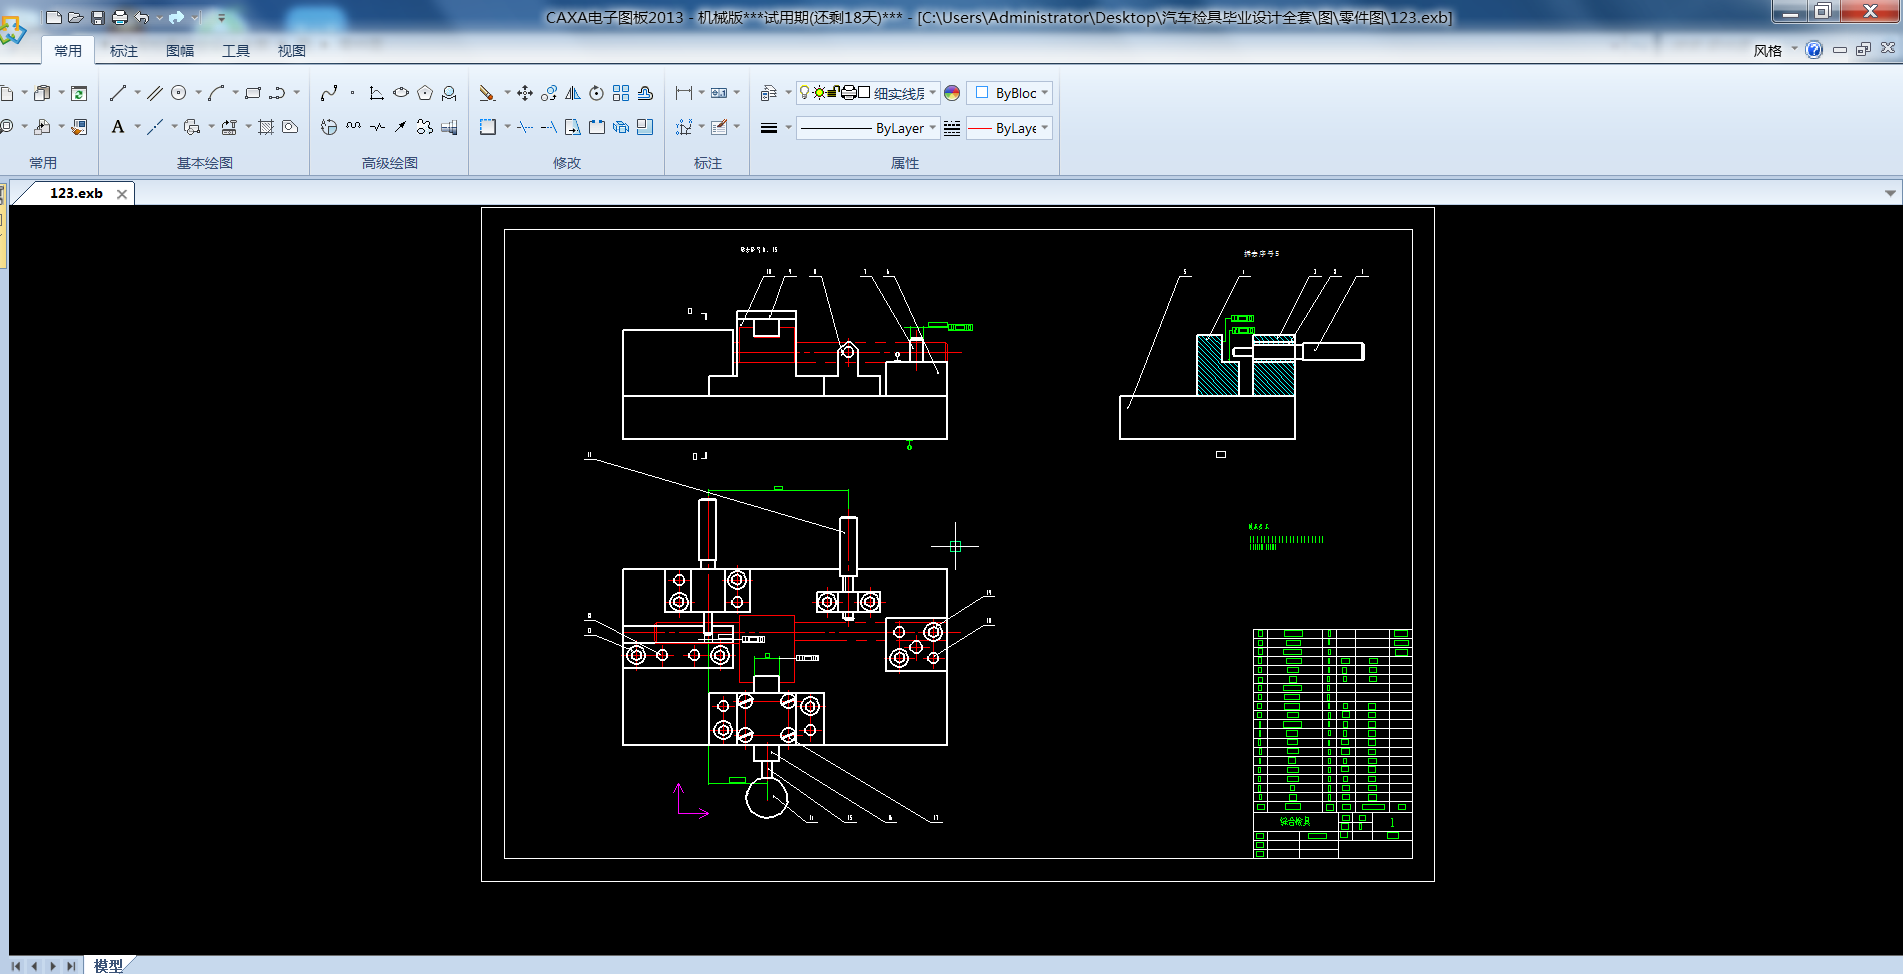Open the color wheel picker
This screenshot has height=974, width=1903.
[x=952, y=93]
